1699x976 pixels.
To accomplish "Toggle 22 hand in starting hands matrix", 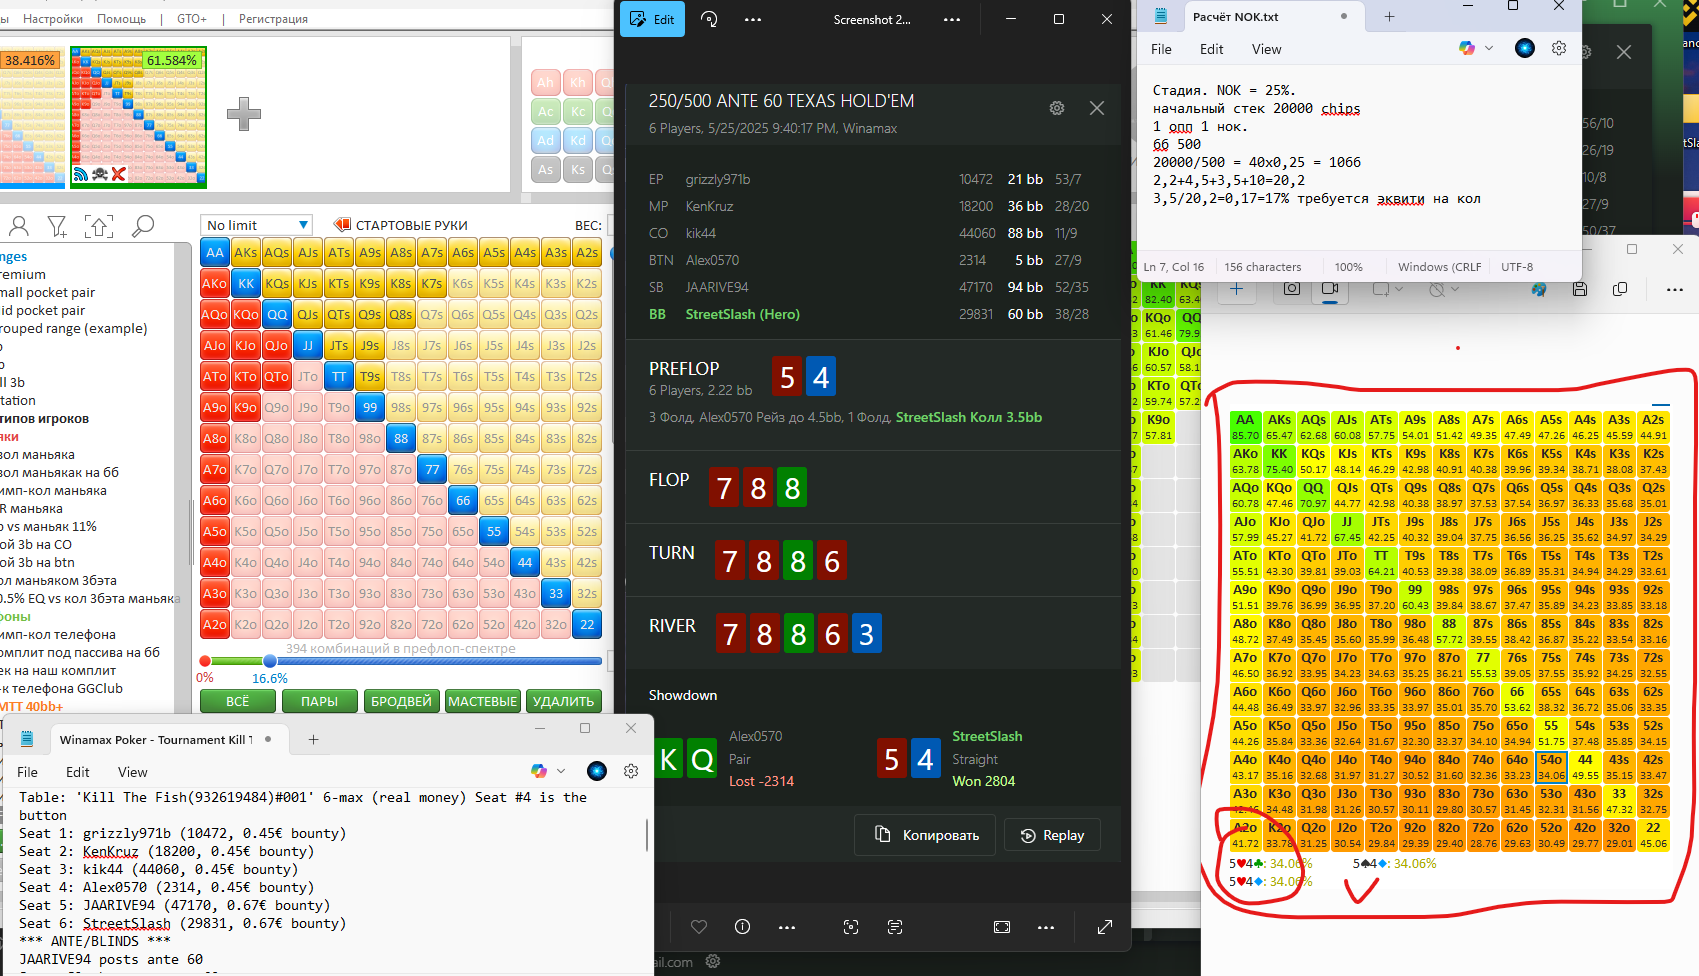I will click(587, 625).
